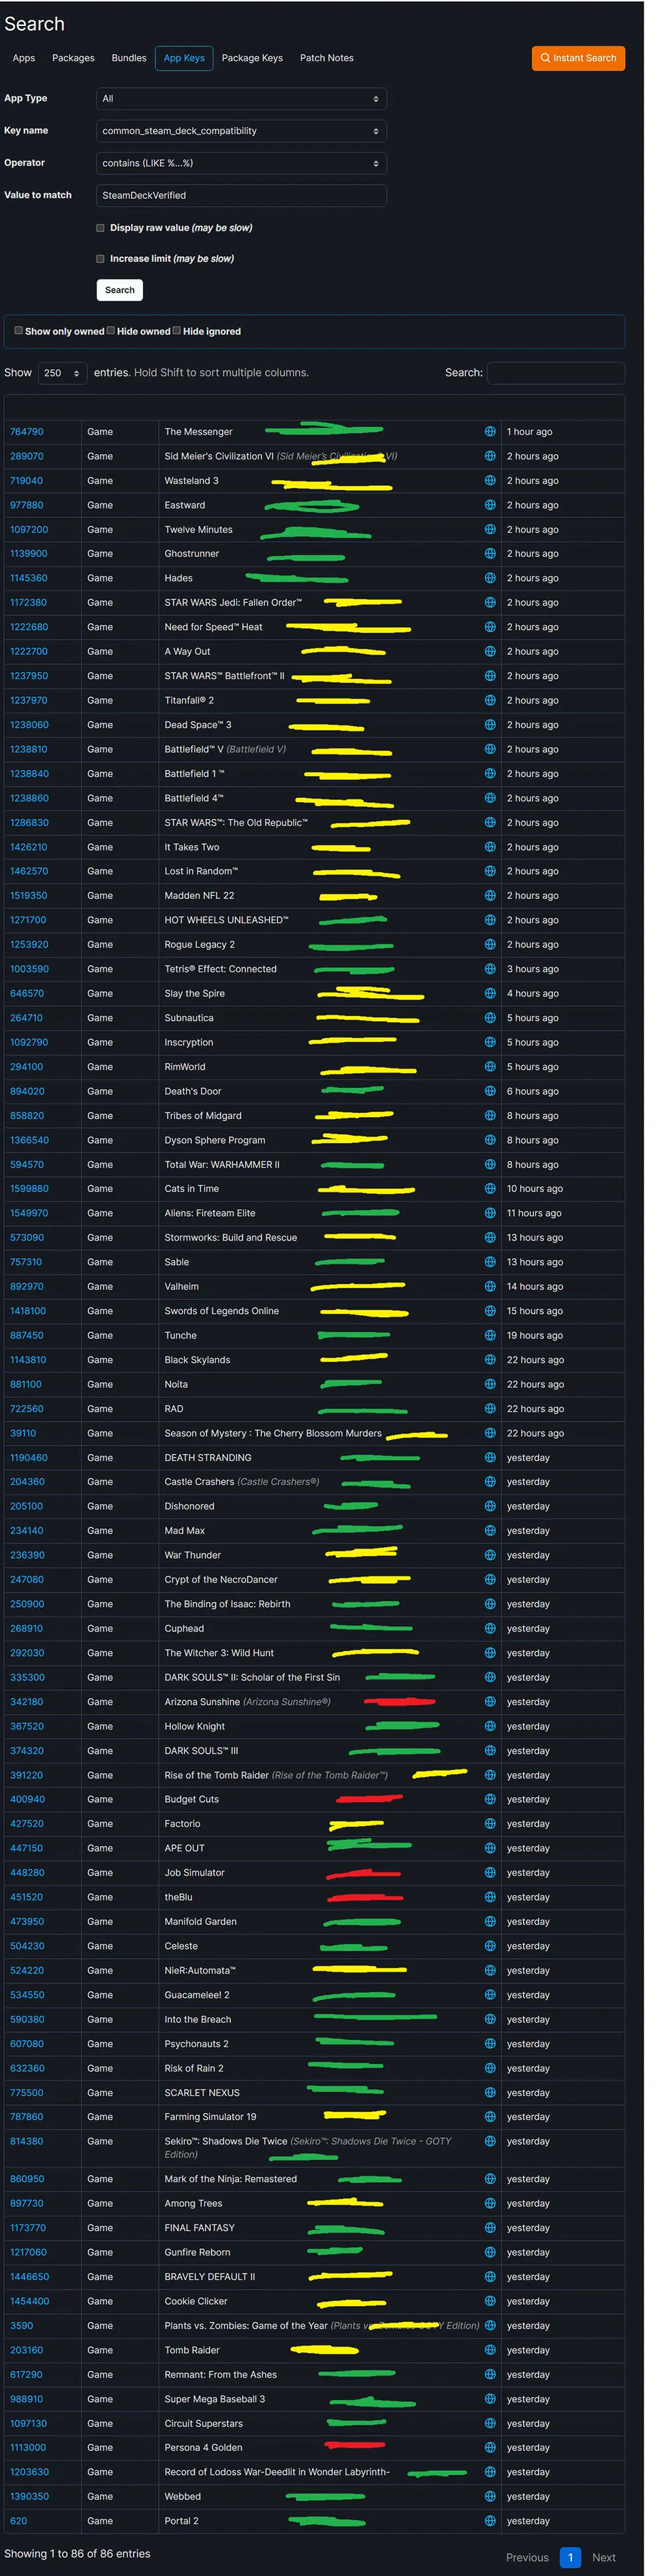
Task: Click the Mark of the Ninja: Remastered name
Action: (231, 2179)
